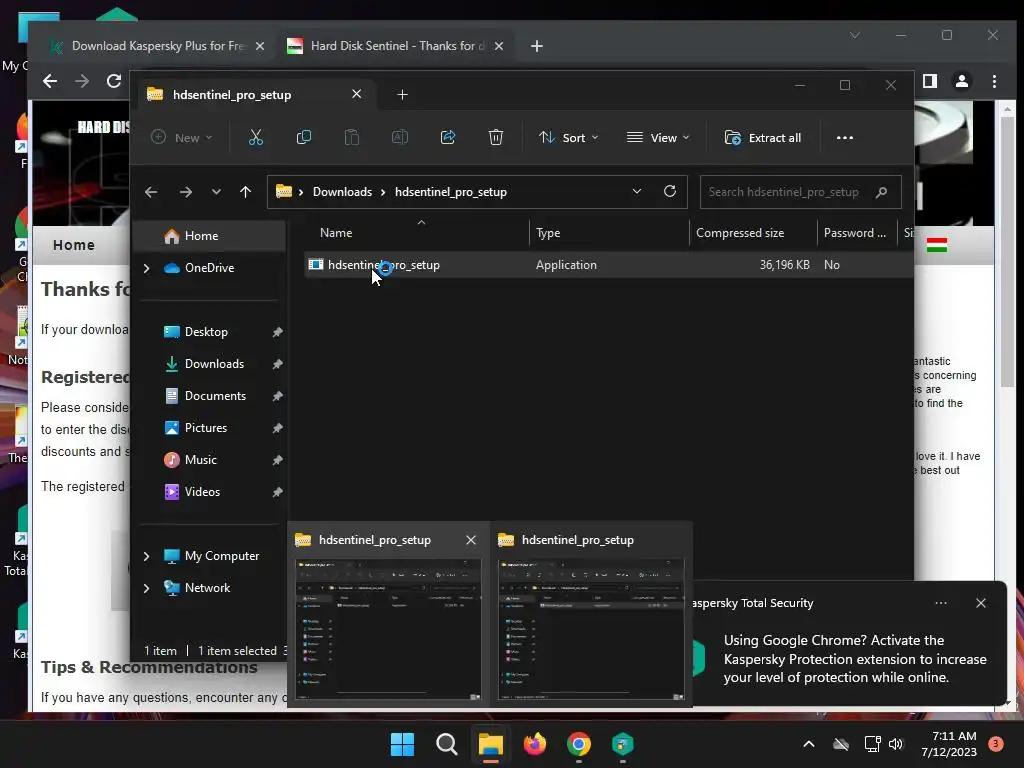Expand the address bar history dropdown

tap(637, 191)
